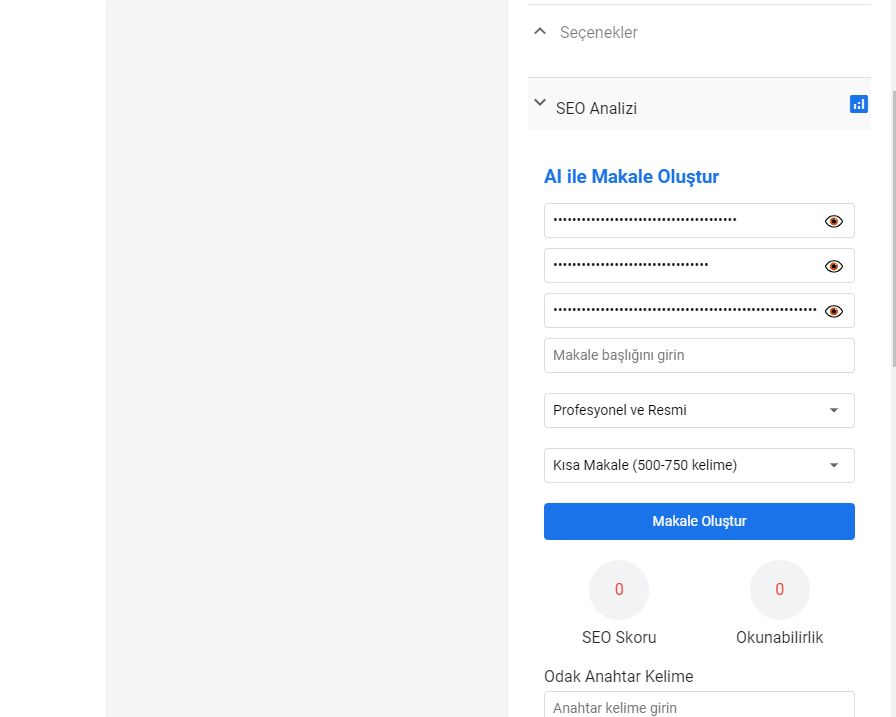Select the SEO Analizi panel header
896x717 pixels.
[x=699, y=105]
